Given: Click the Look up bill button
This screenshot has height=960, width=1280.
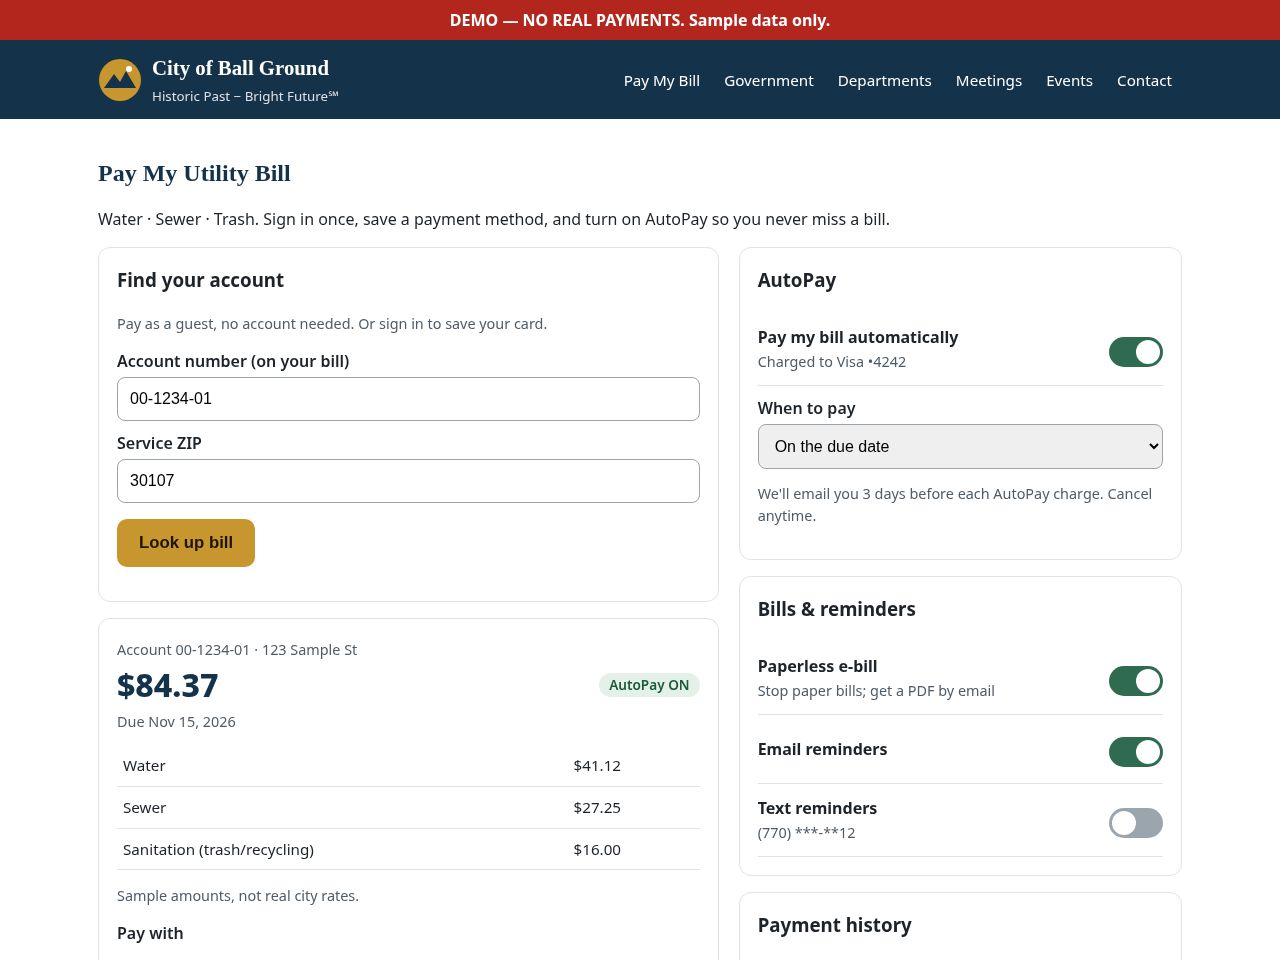Looking at the screenshot, I should tap(186, 543).
